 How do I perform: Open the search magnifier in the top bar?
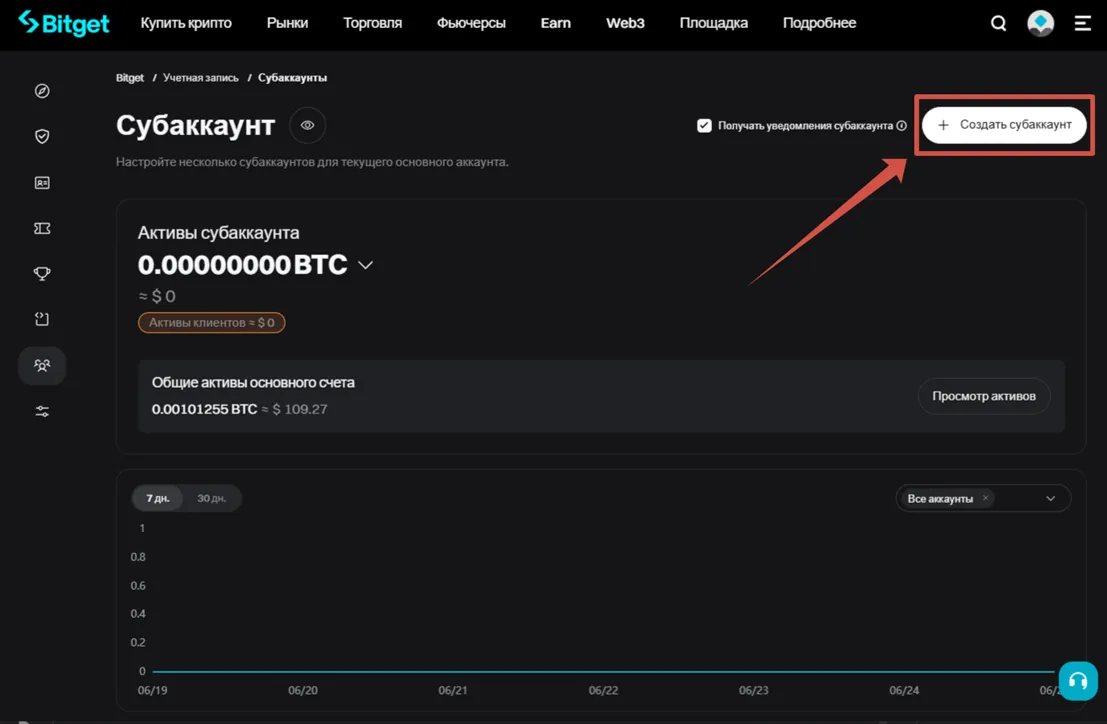(998, 22)
